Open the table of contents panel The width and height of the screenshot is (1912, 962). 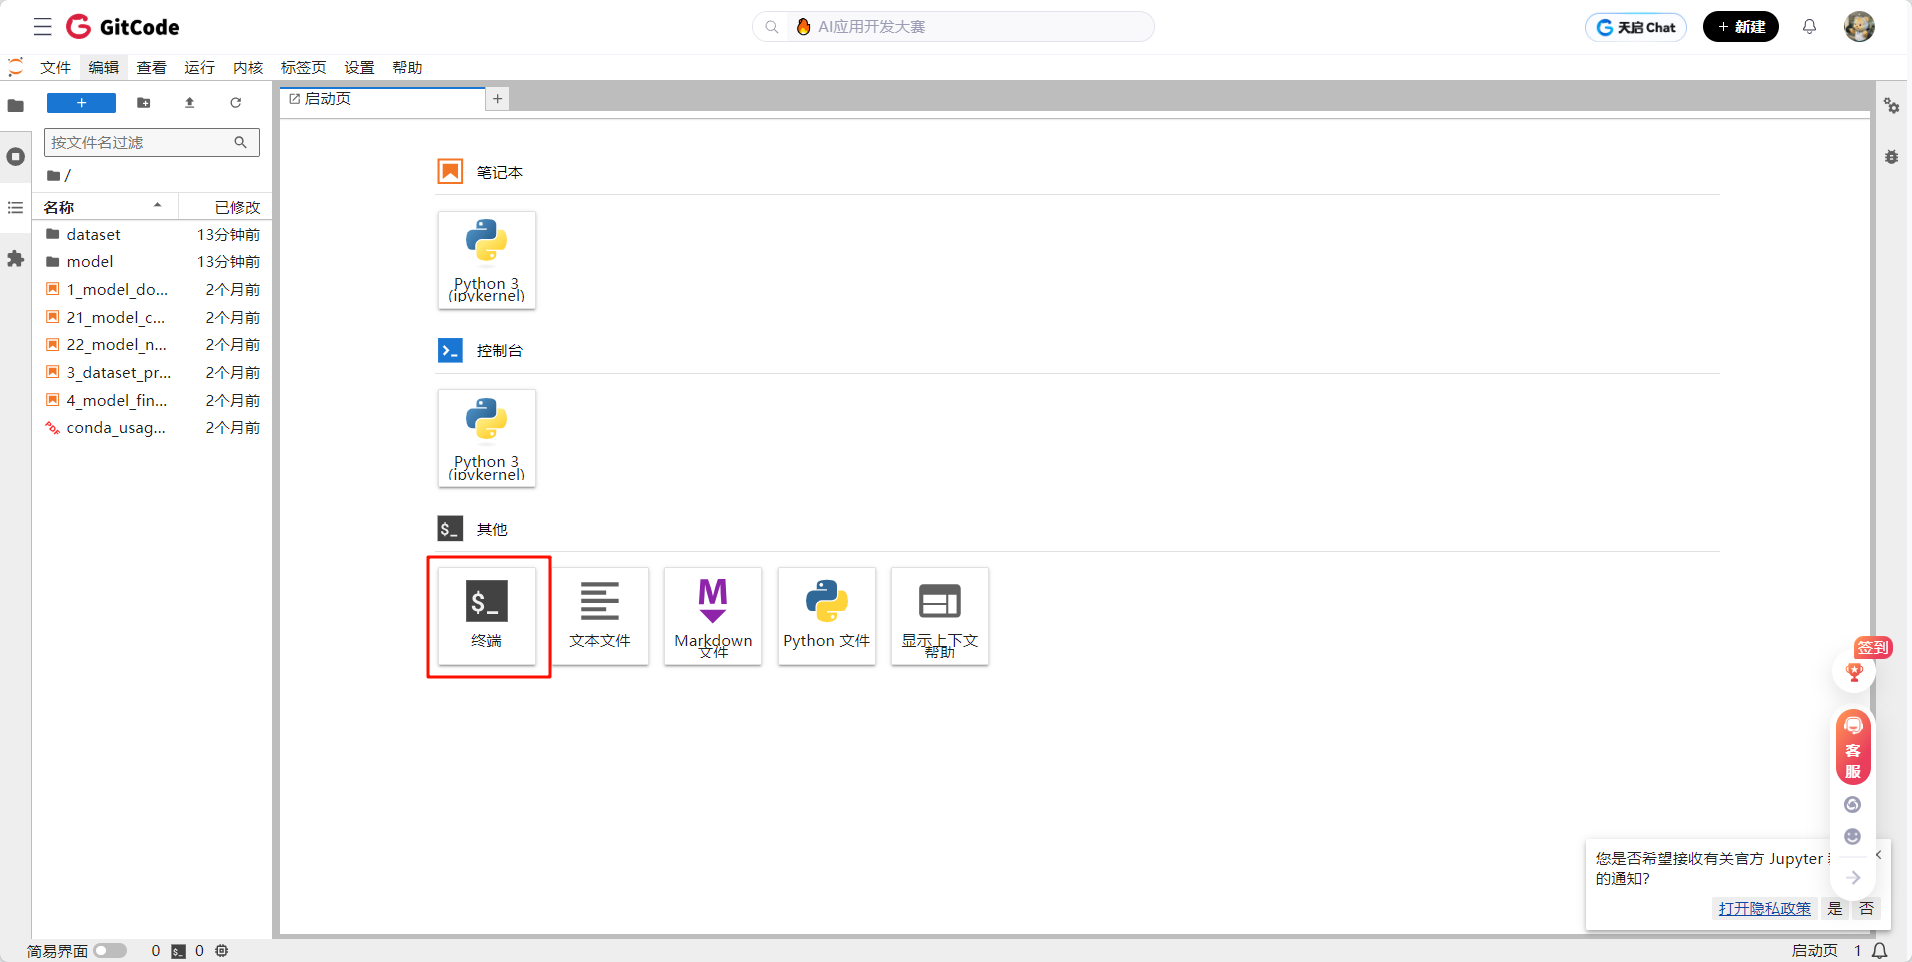point(16,208)
